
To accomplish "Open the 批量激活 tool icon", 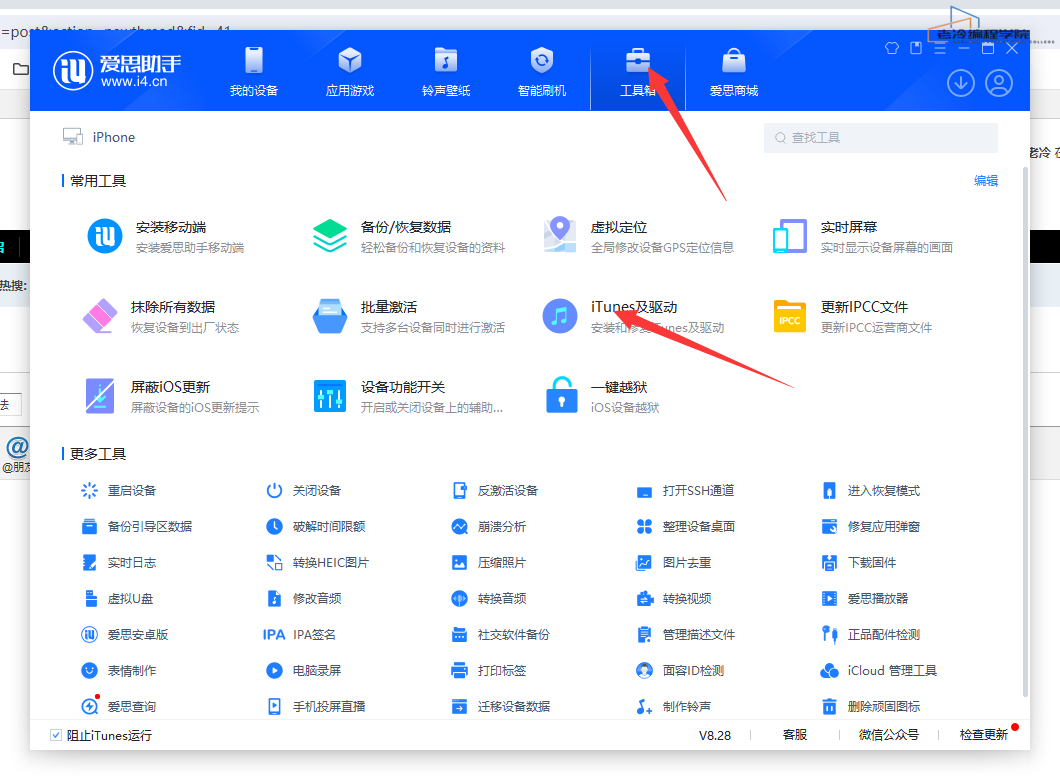I will 330,316.
